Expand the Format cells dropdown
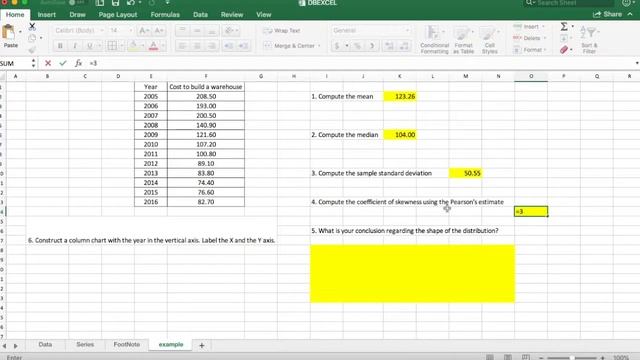The width and height of the screenshot is (640, 360). pyautogui.click(x=545, y=50)
